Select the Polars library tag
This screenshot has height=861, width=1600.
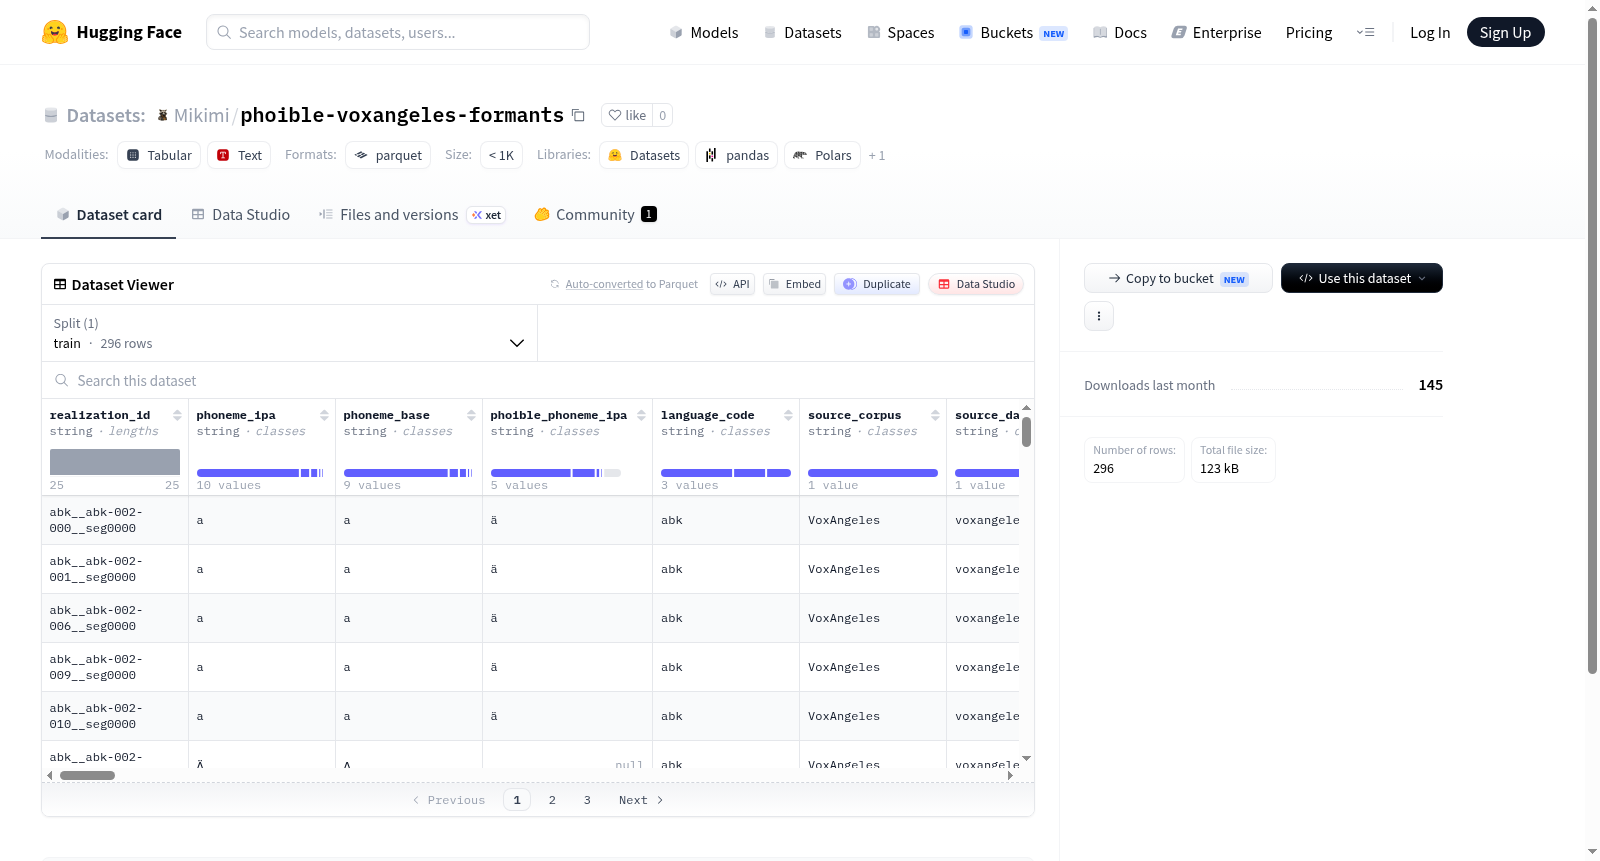click(x=822, y=155)
